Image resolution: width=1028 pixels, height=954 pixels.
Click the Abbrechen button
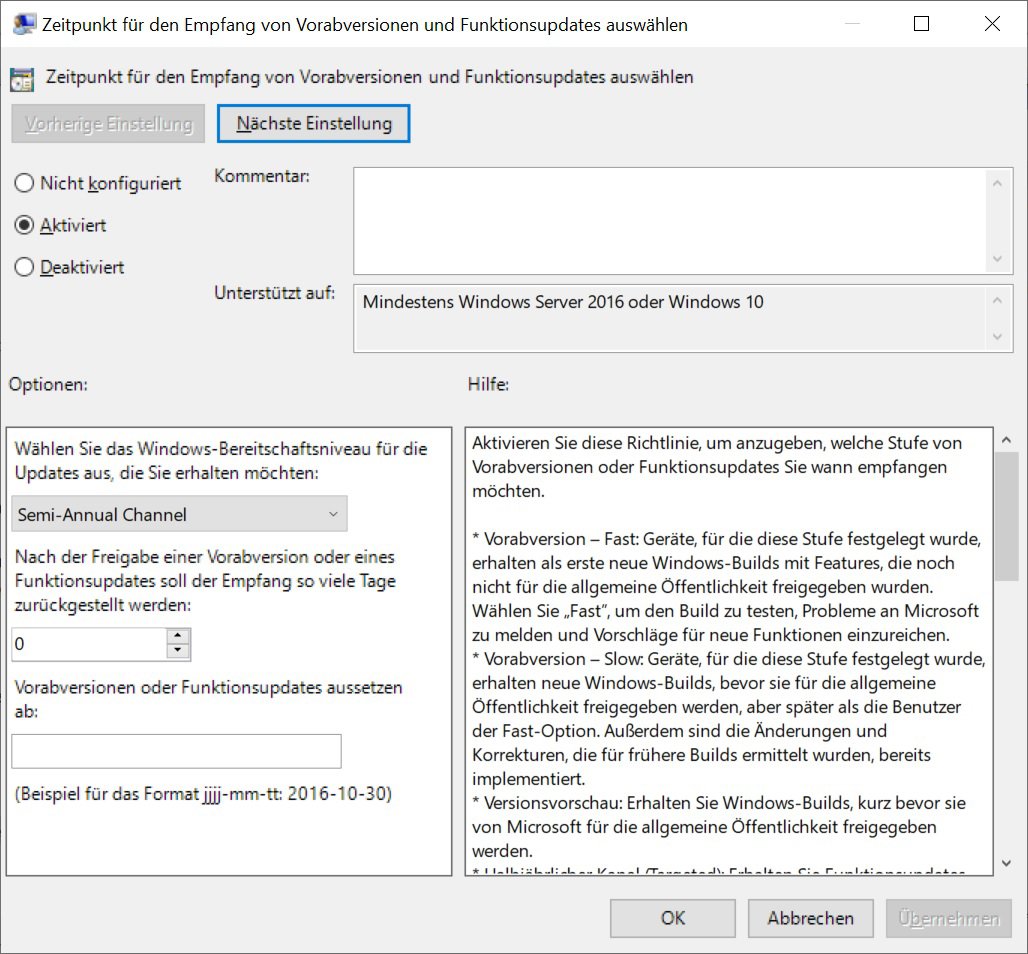click(x=810, y=918)
